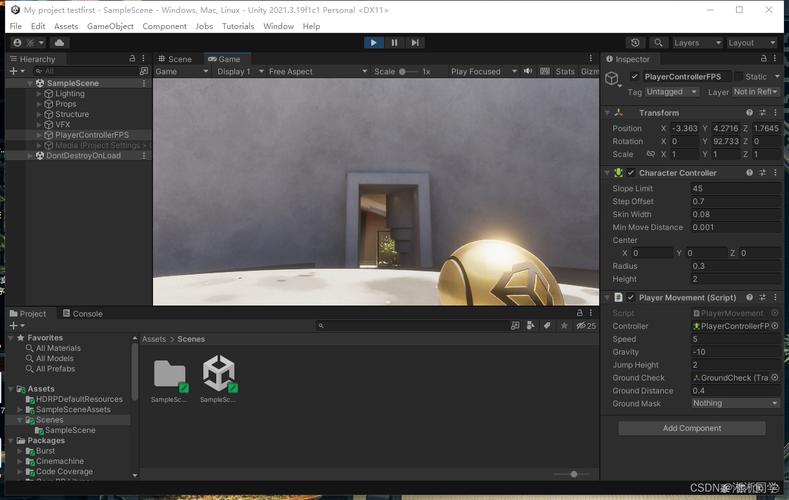Open the Transform presets icon
The image size is (789, 500).
[762, 113]
